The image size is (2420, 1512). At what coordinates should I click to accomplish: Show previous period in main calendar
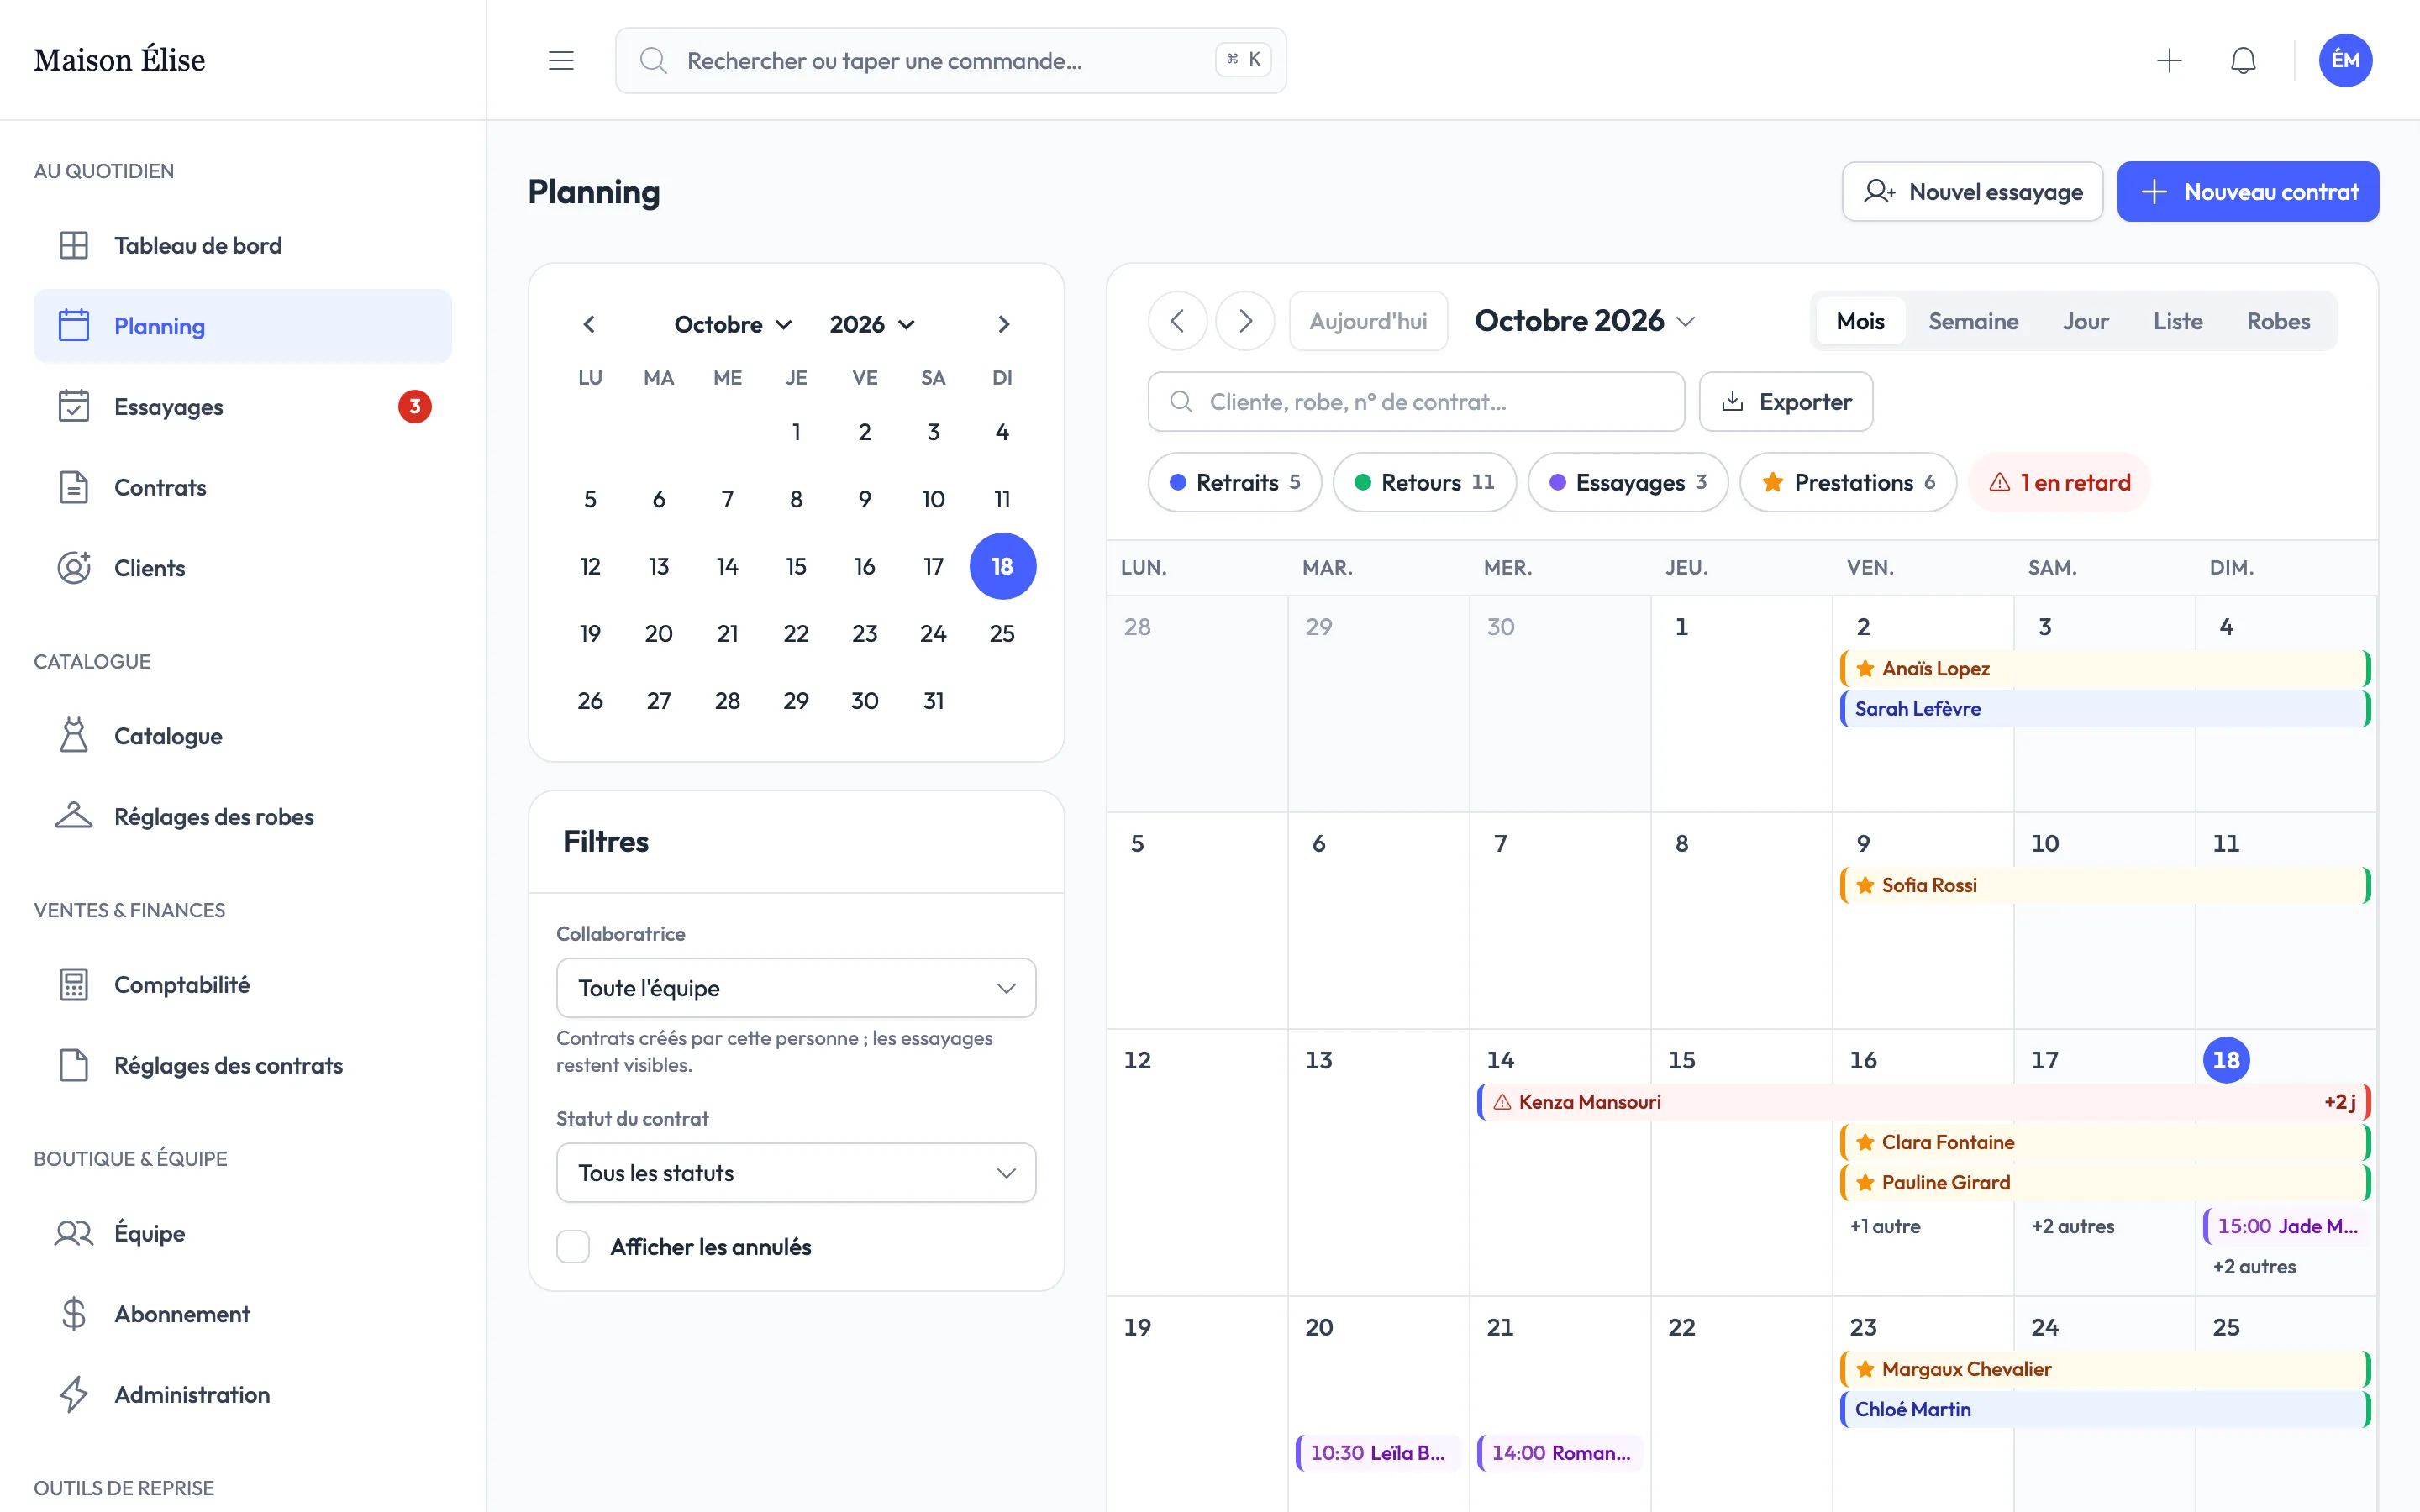click(1177, 321)
